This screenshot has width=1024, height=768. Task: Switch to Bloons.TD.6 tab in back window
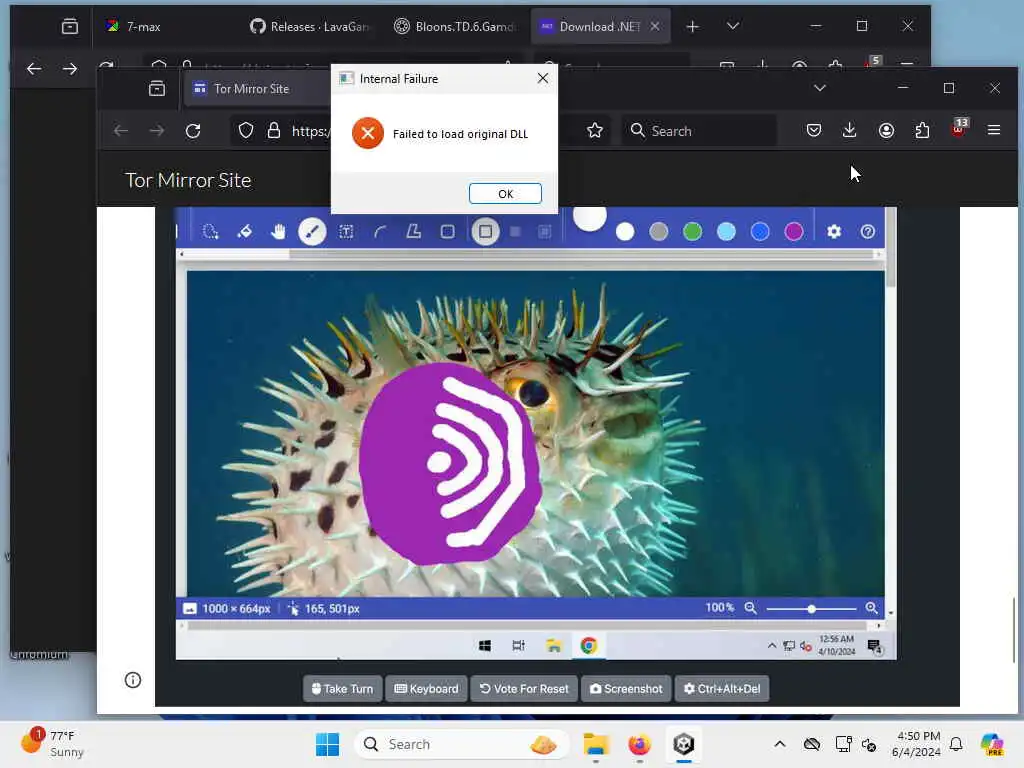point(455,26)
